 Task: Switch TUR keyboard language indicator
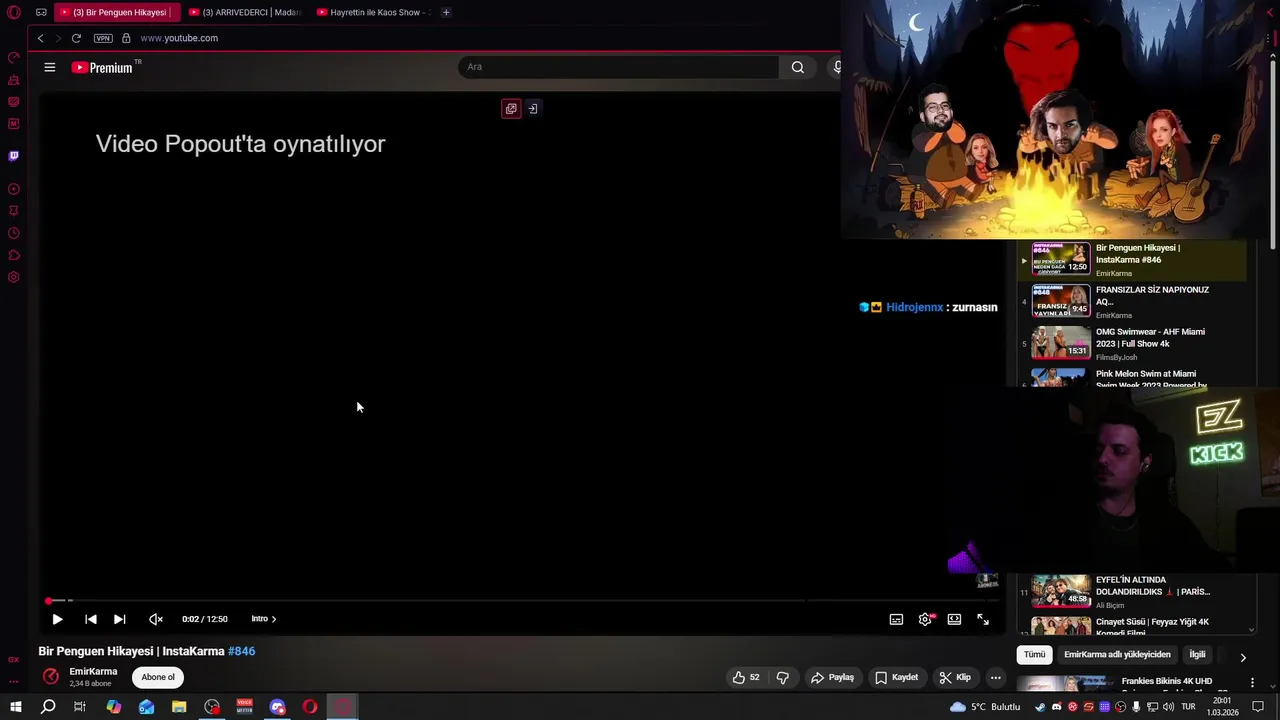(1188, 707)
